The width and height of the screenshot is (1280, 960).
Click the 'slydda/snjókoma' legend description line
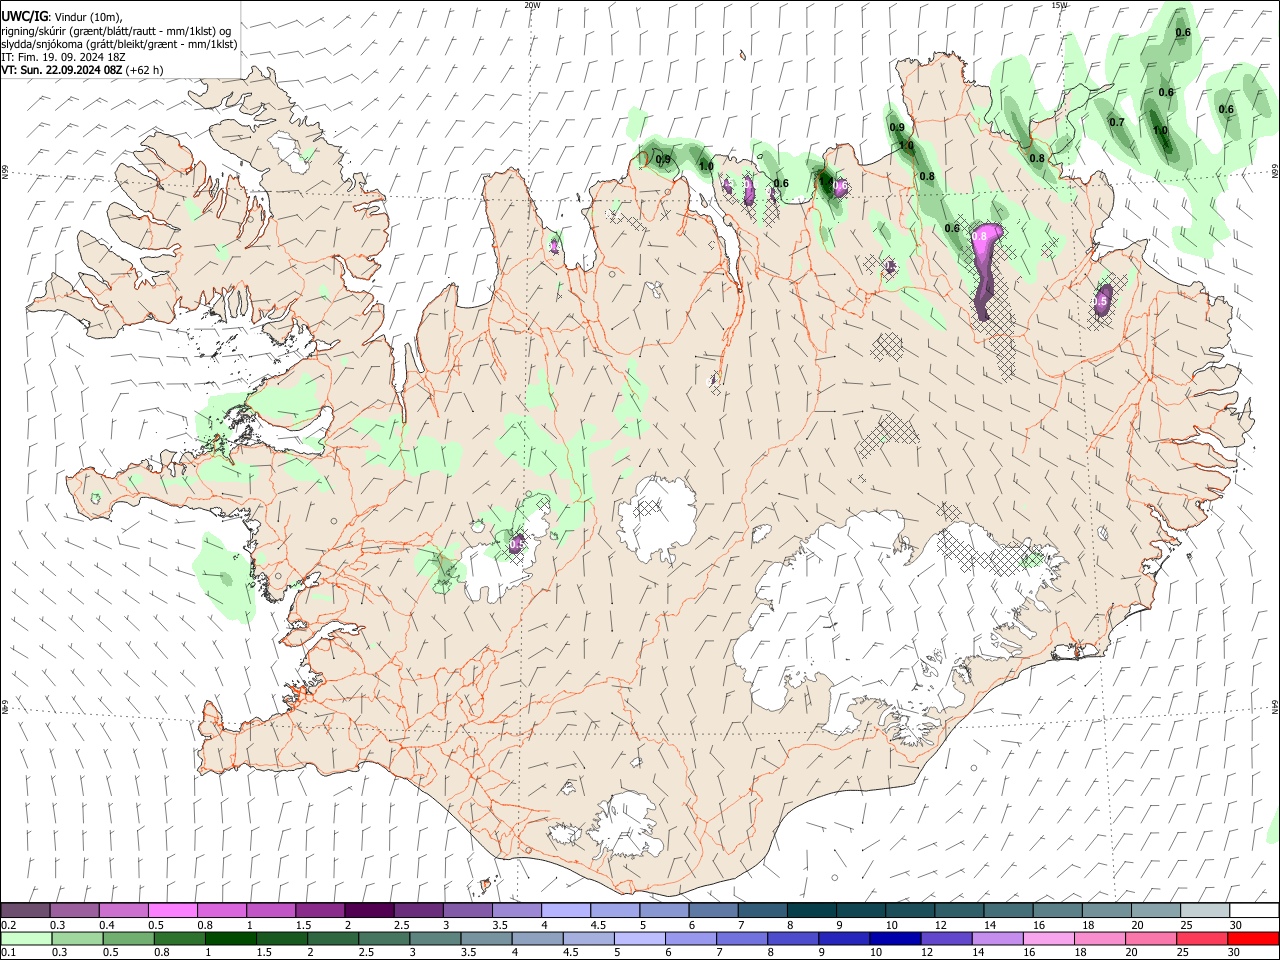[x=119, y=44]
